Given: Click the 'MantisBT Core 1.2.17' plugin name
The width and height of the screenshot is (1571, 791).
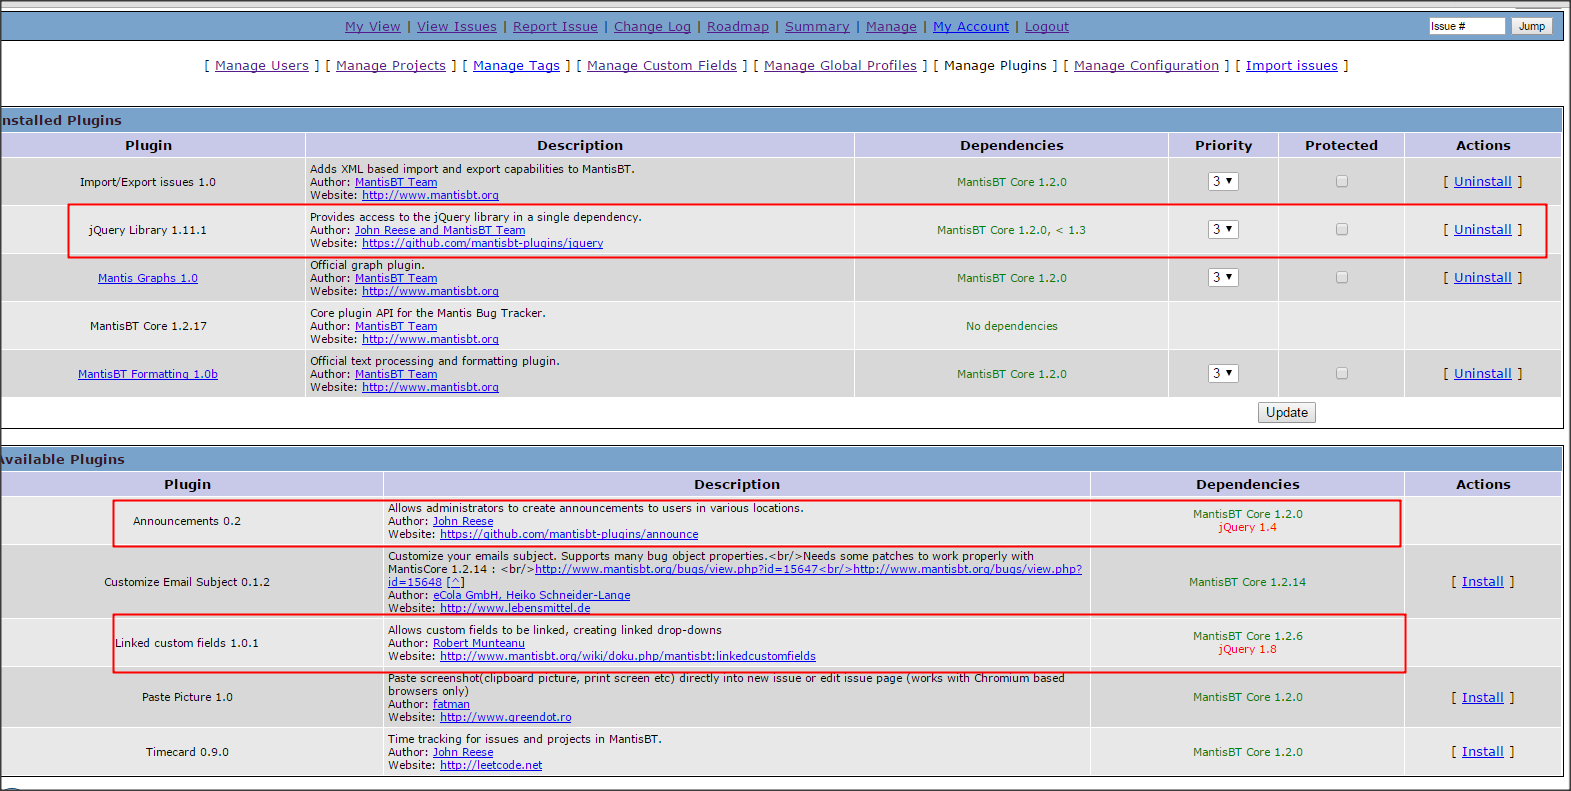Looking at the screenshot, I should [148, 326].
